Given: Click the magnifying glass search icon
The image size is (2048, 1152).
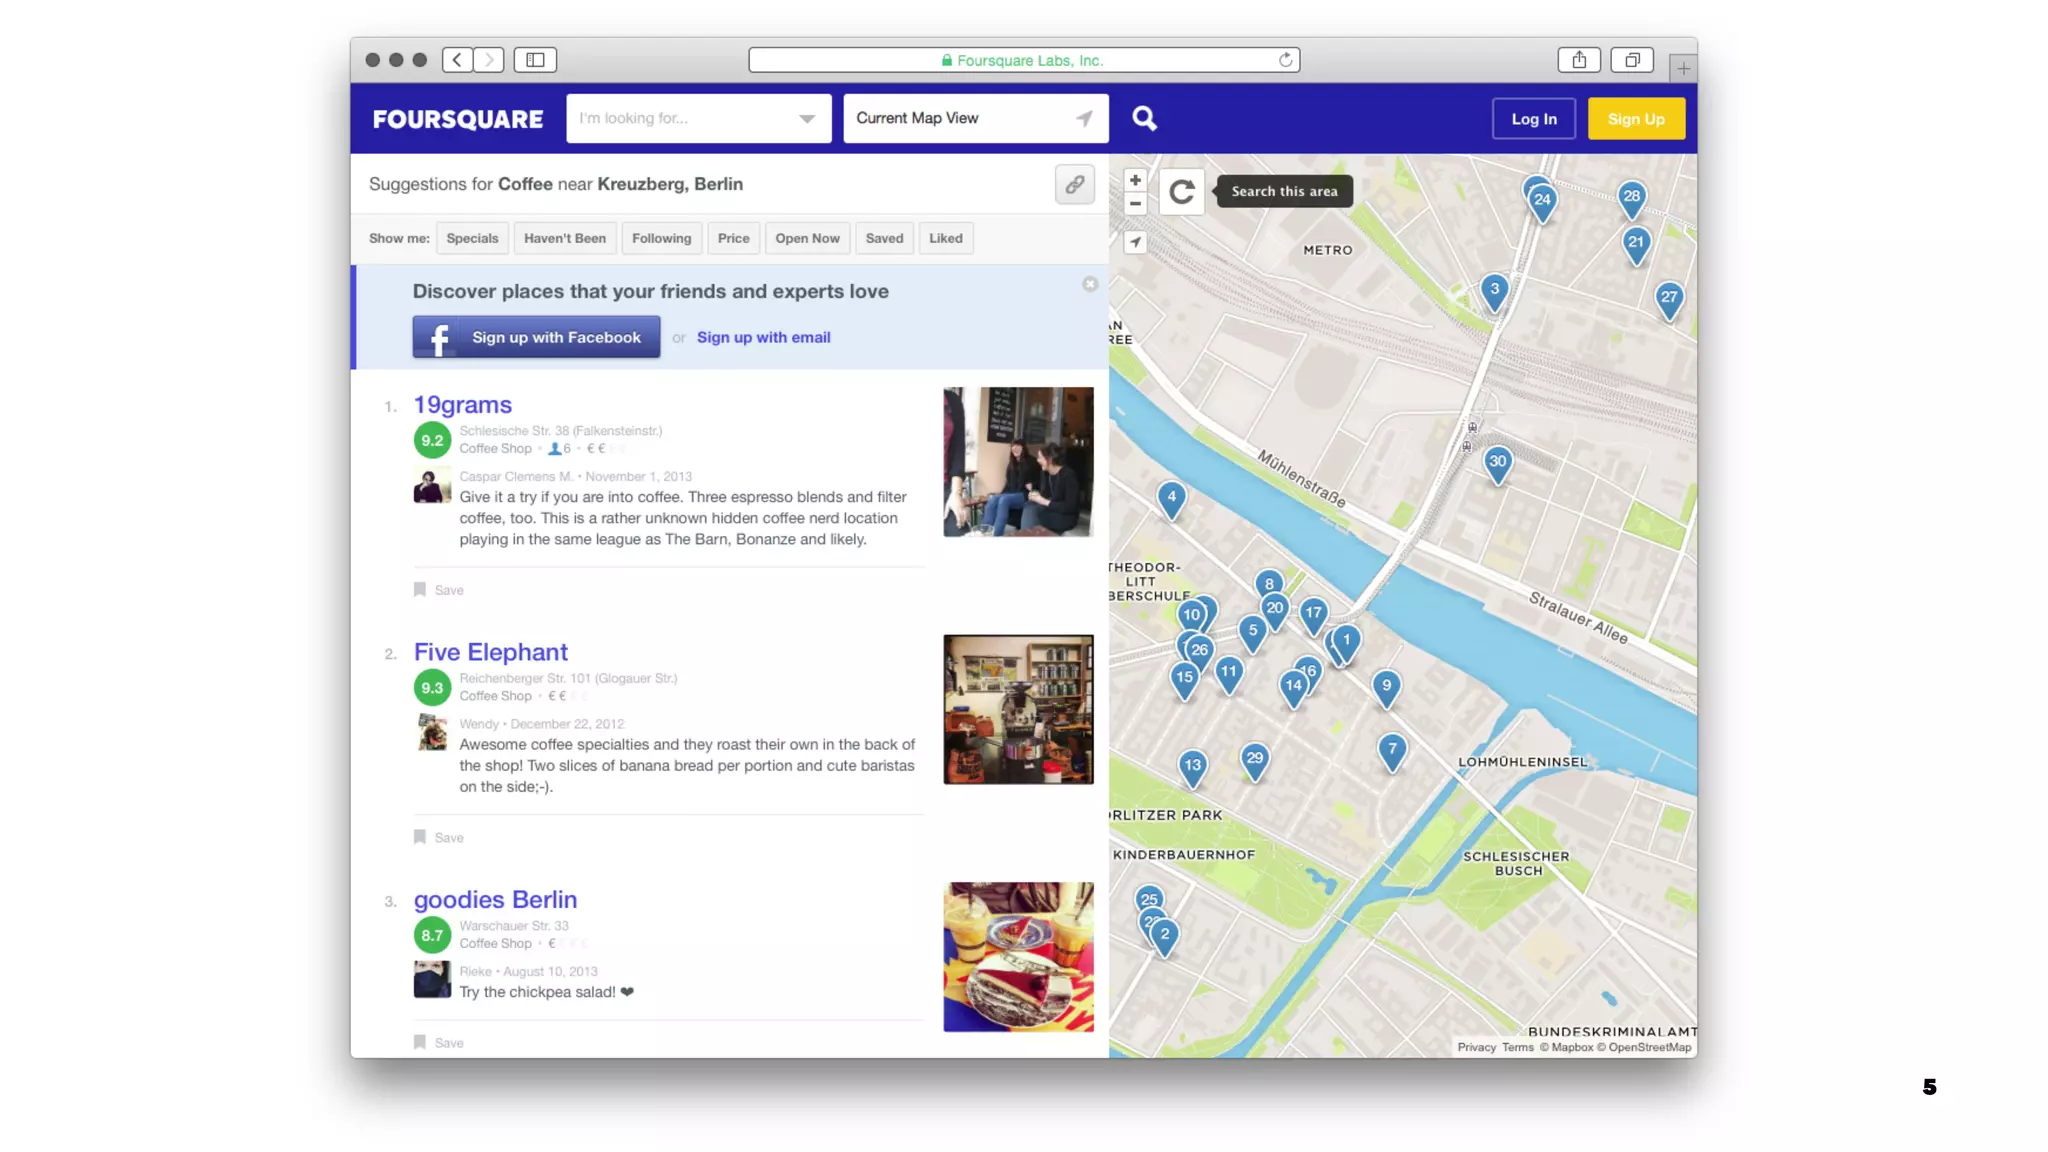Looking at the screenshot, I should pos(1144,119).
